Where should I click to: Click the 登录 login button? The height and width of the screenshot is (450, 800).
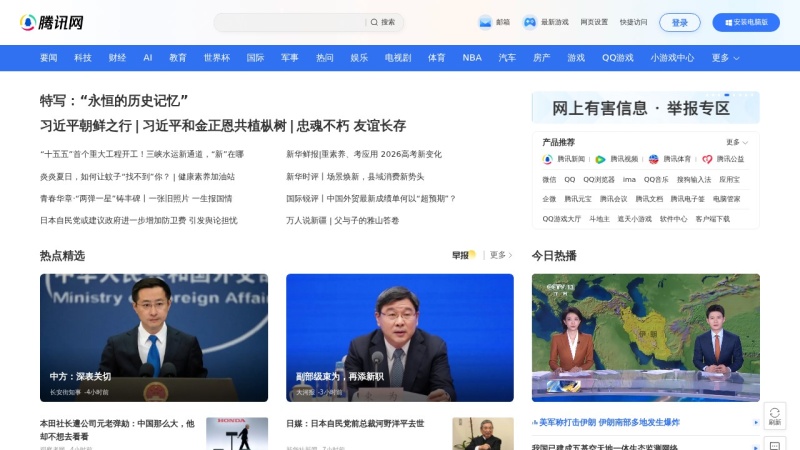click(x=680, y=22)
